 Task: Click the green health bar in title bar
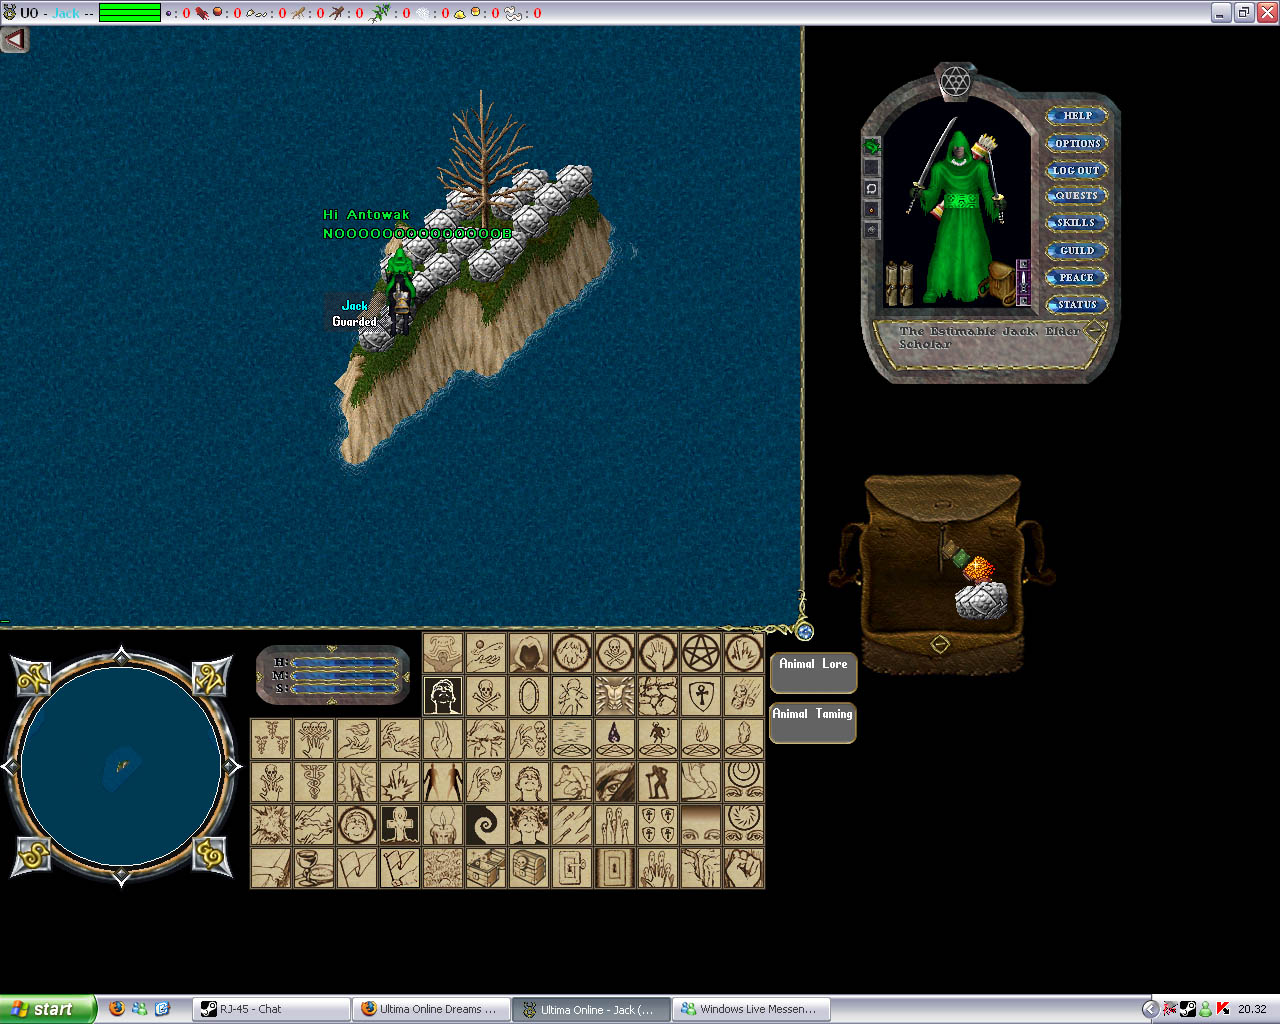130,13
